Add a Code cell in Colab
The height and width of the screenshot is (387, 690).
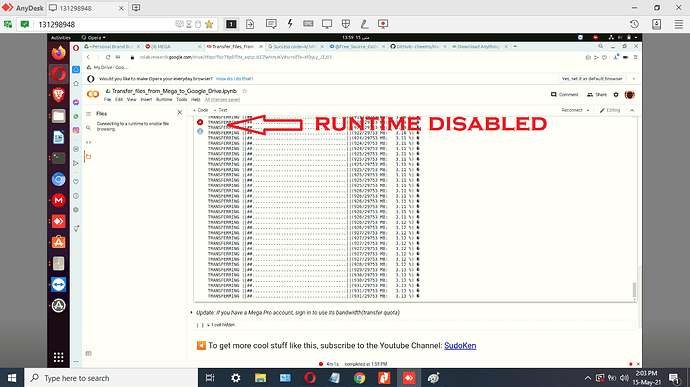tap(201, 110)
